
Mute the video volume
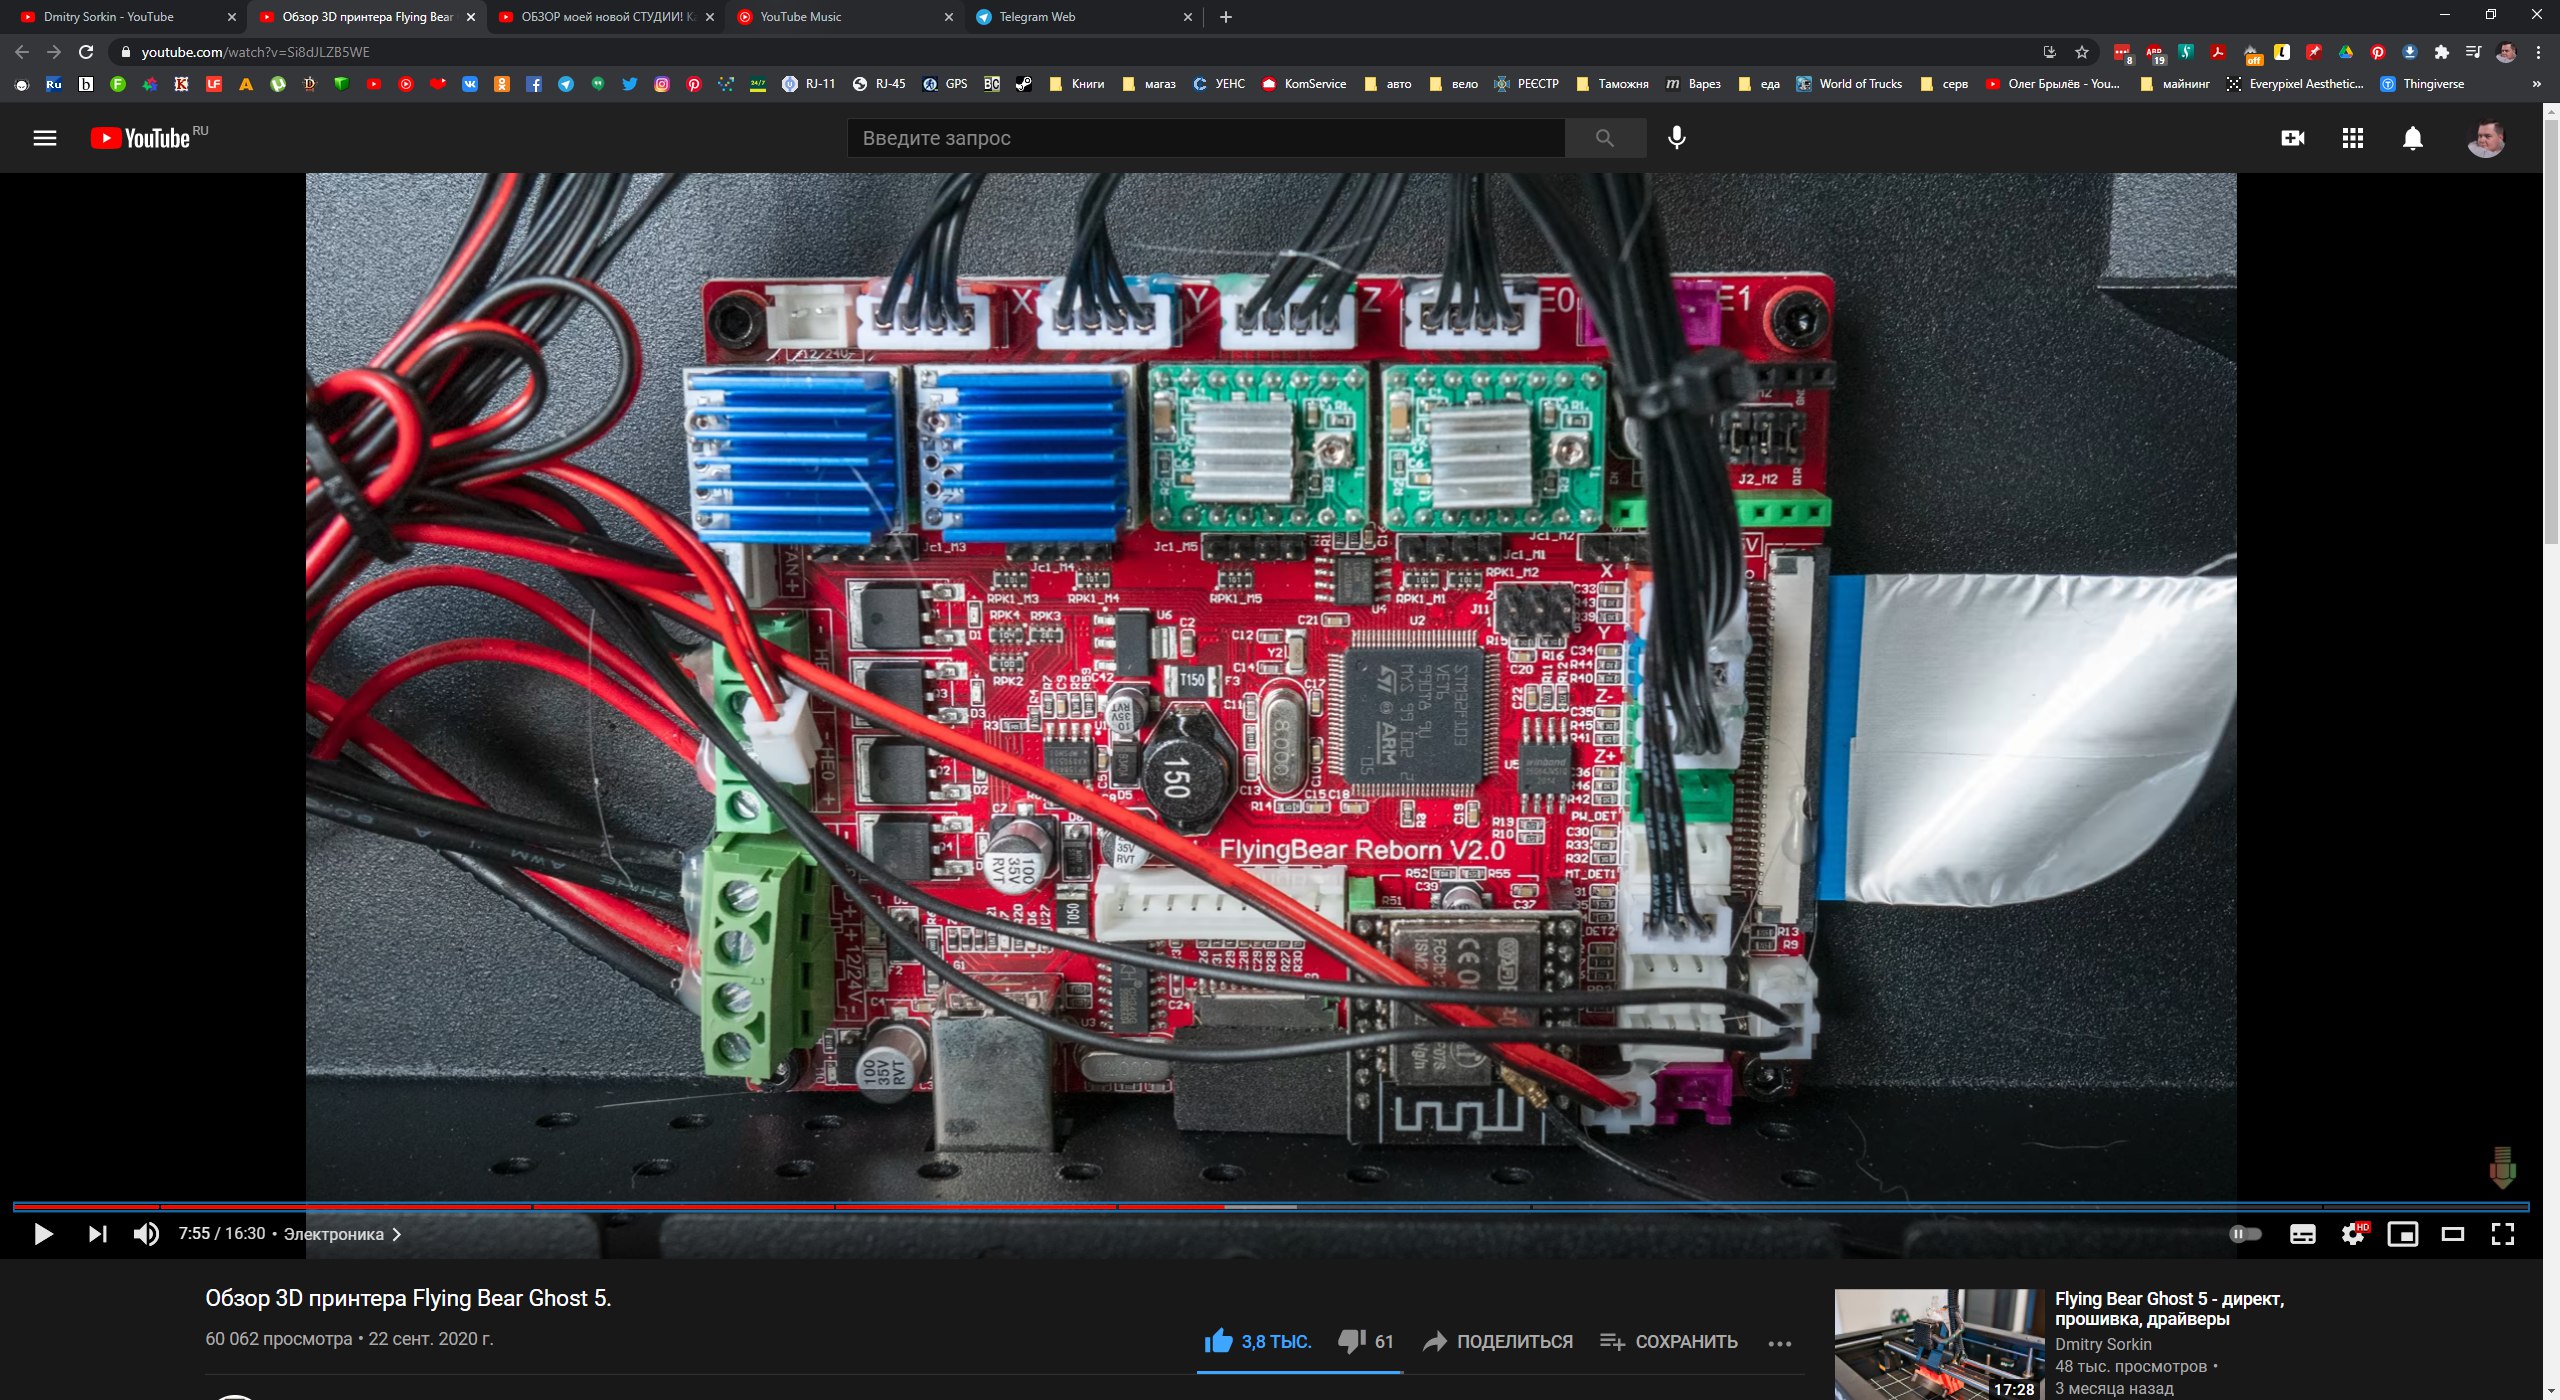point(146,1233)
